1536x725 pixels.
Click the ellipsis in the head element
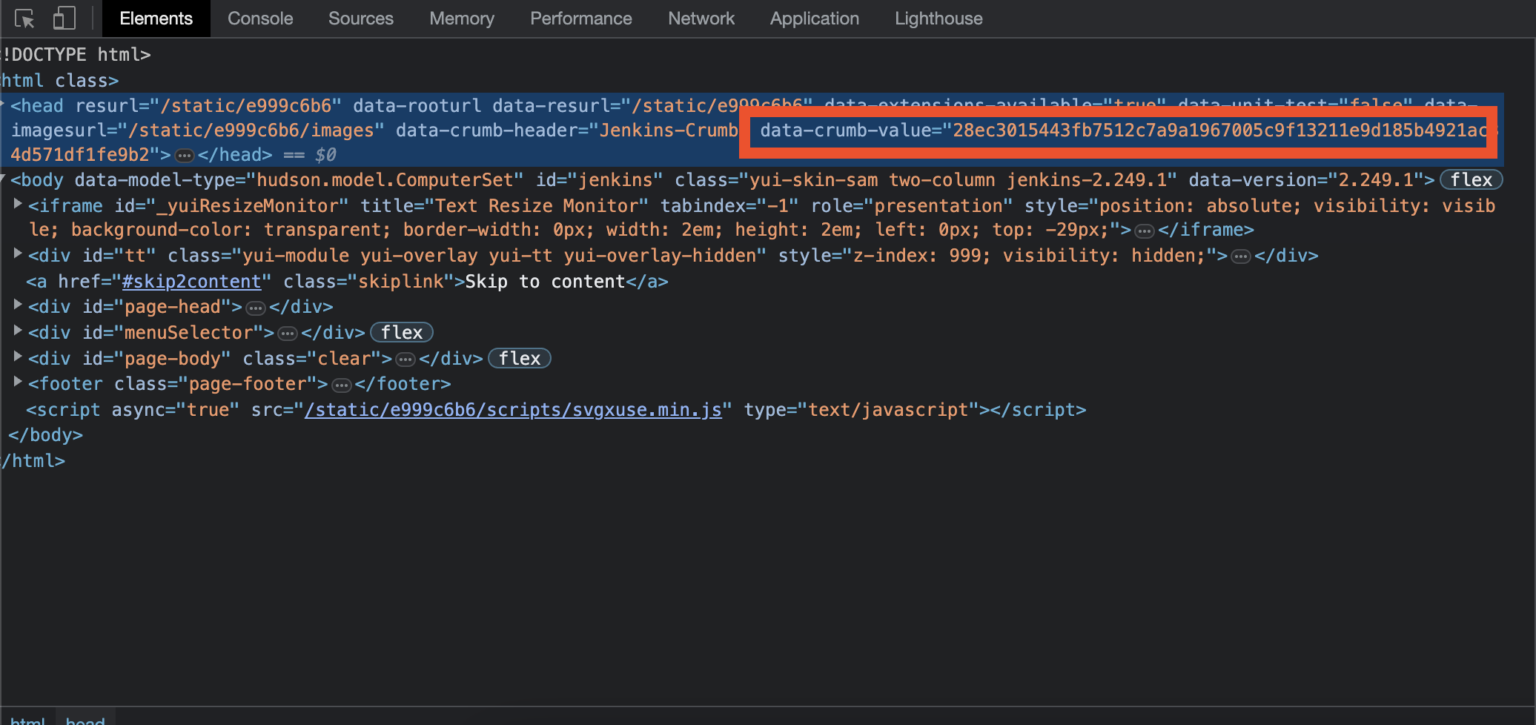point(184,156)
